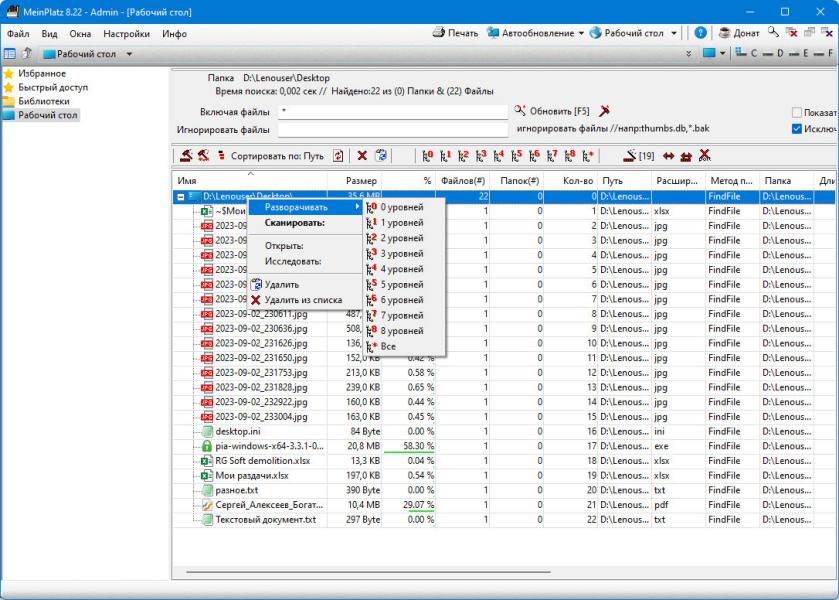Select the pia-windows-x64-3.3.1-0 file row
Screen dimensions: 839x600
point(503,446)
